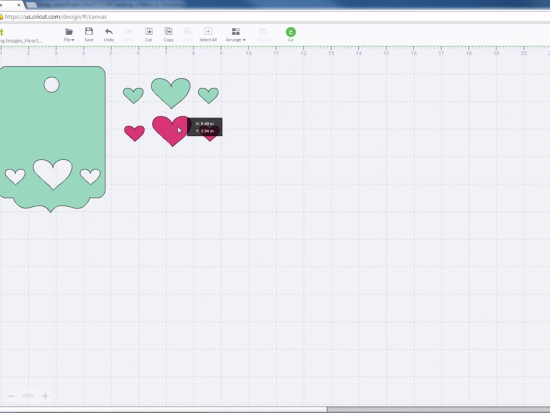Screen dimensions: 550x413
Task: Open the dimmed Align dropdown
Action: 263,35
